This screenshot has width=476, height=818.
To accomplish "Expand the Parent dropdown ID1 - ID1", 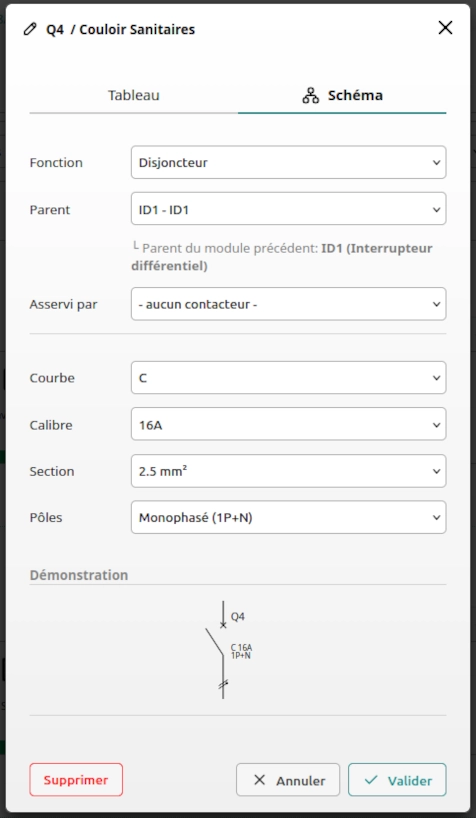I will [x=289, y=209].
